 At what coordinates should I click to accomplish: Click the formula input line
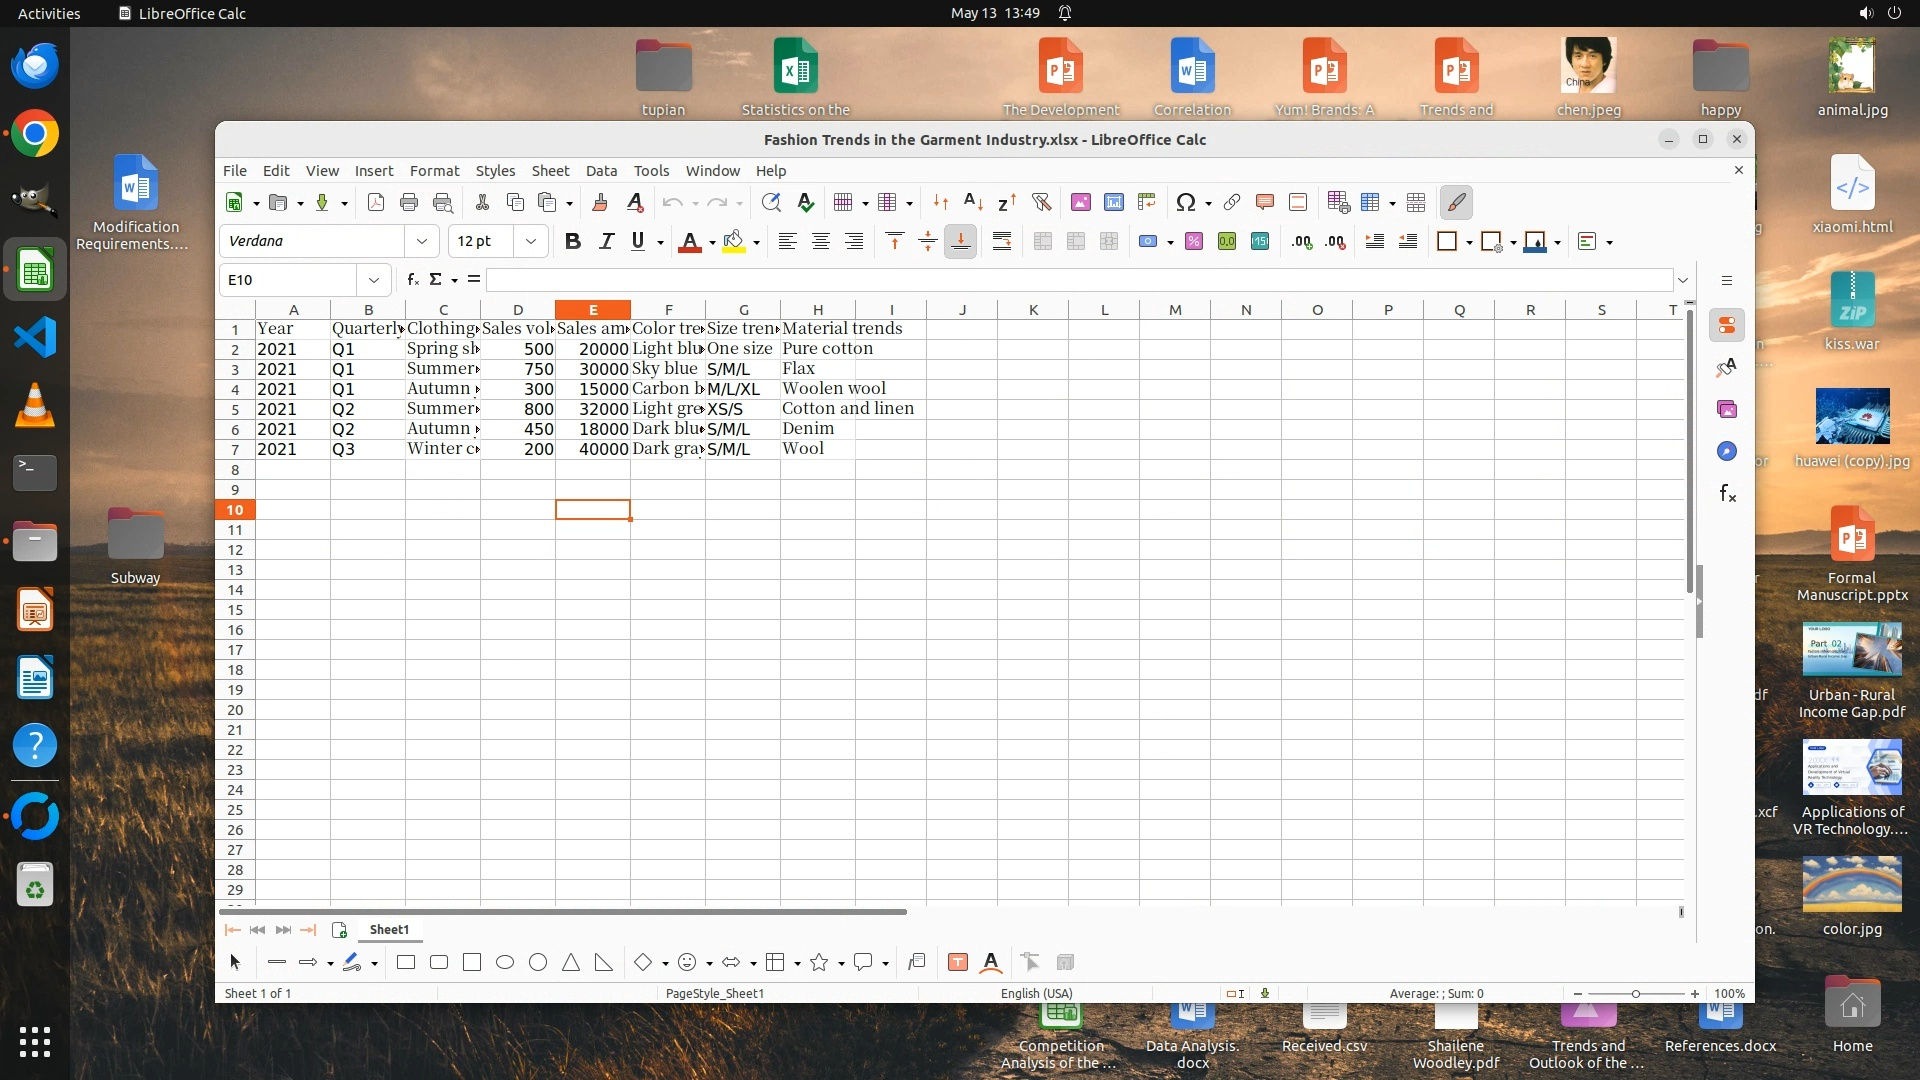[1078, 280]
